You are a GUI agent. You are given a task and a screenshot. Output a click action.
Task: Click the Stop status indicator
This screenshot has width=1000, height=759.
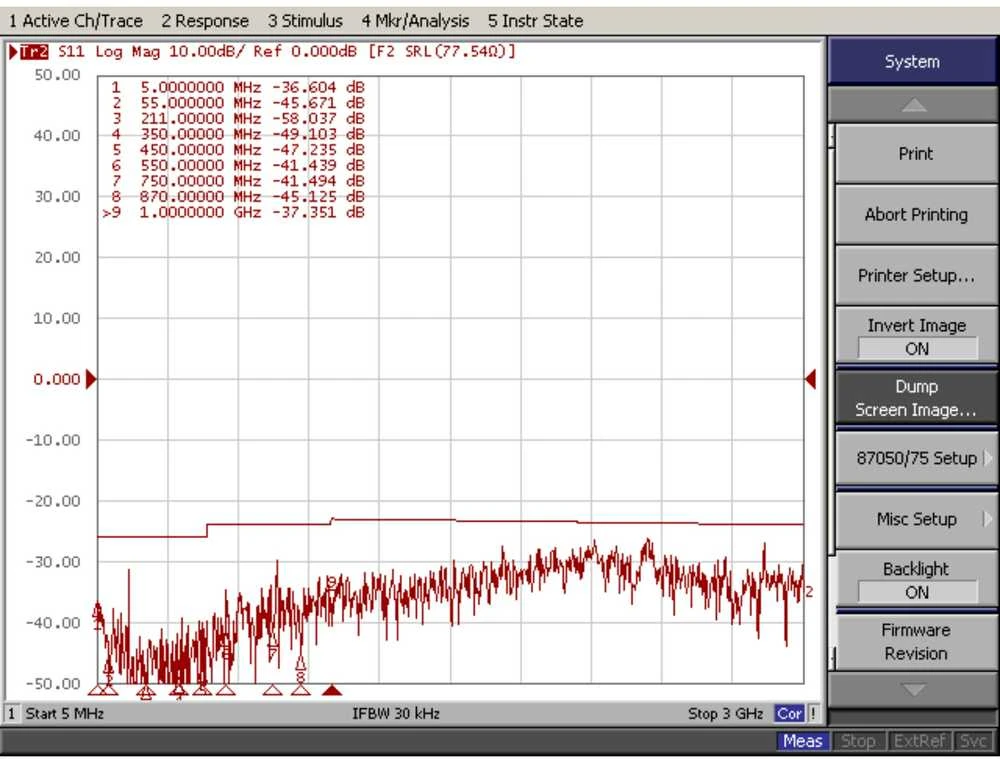click(x=858, y=741)
